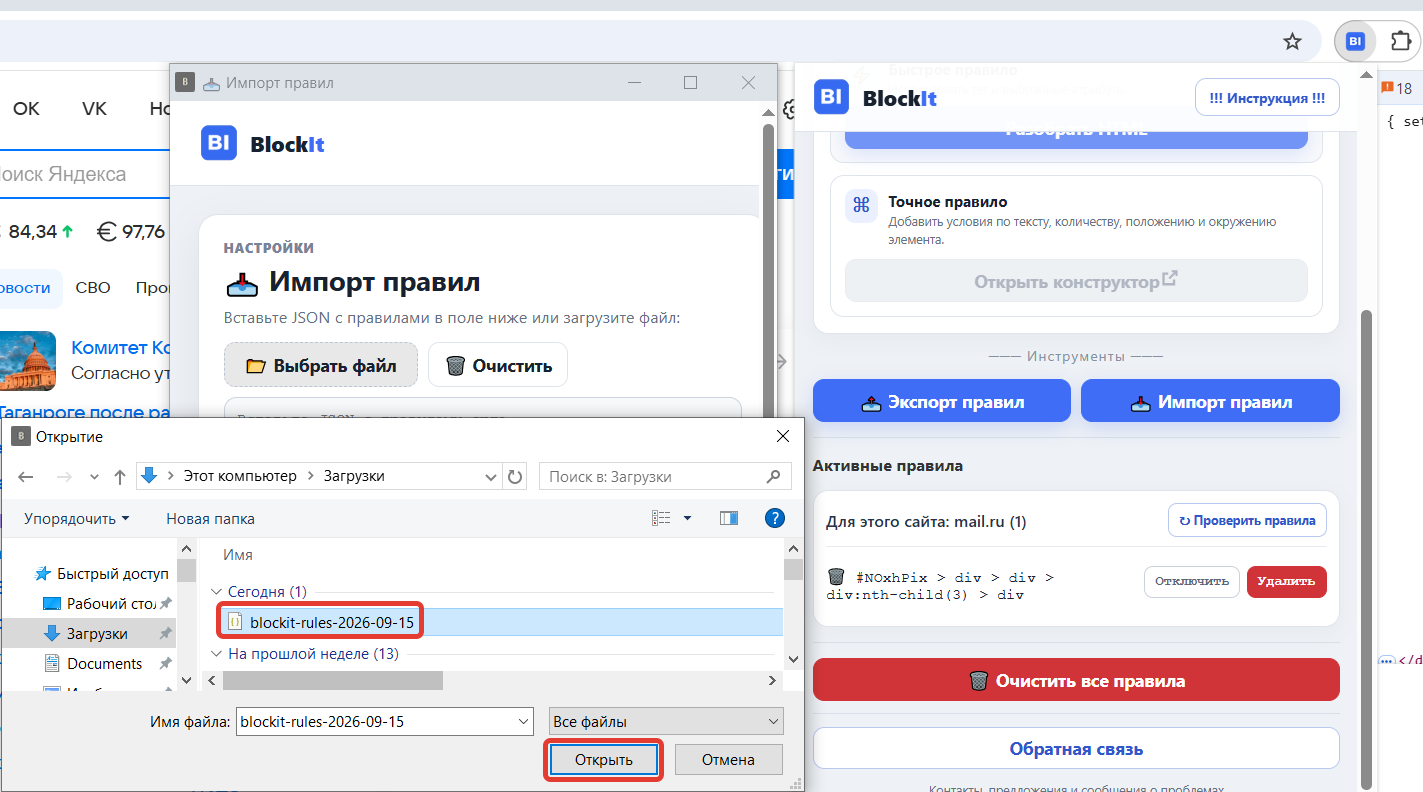Open the Упорядочить menu
Viewport: 1423px width, 792px height.
[77, 518]
